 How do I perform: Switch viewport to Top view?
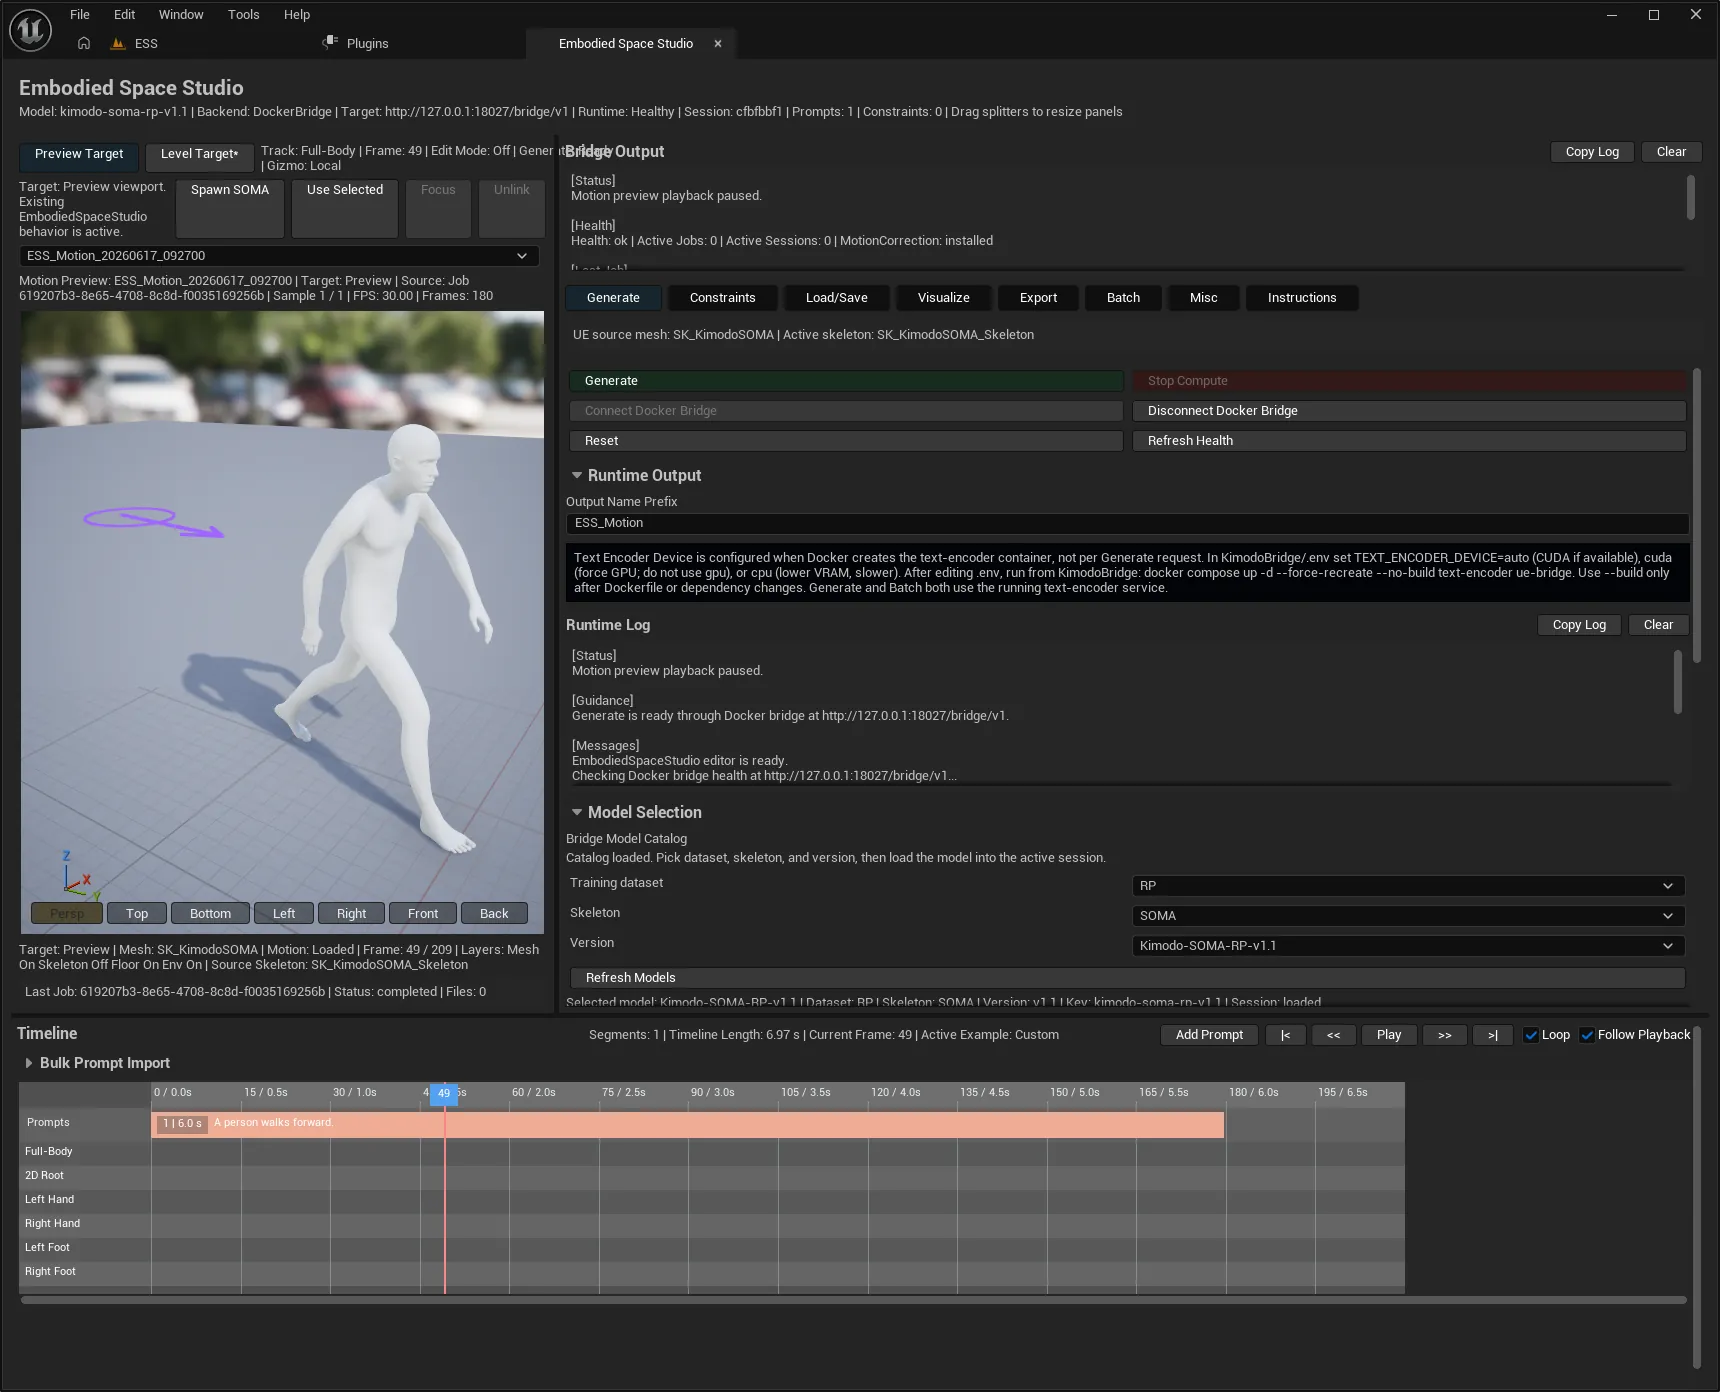137,913
